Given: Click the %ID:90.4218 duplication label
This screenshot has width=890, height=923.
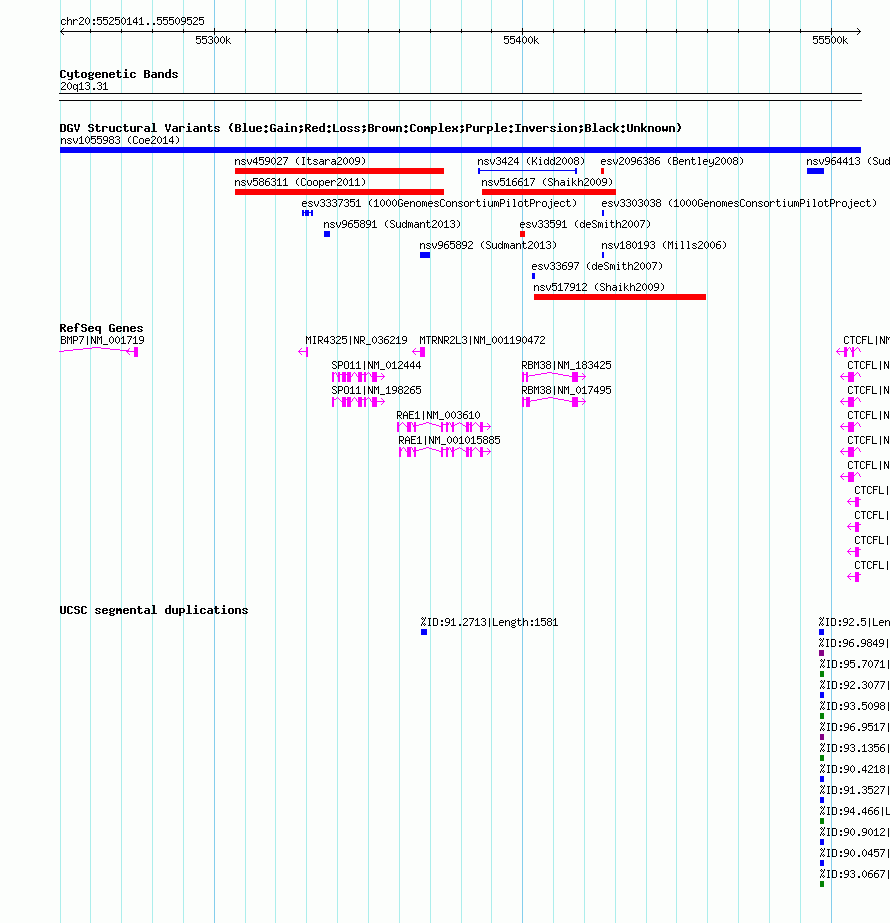Looking at the screenshot, I should pos(854,769).
